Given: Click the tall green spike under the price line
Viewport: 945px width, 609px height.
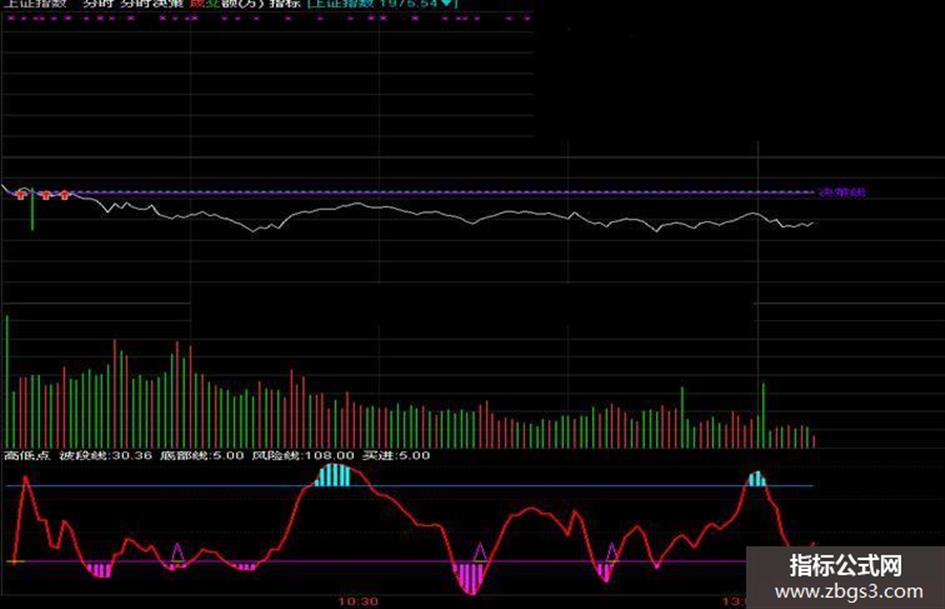Looking at the screenshot, I should [x=32, y=212].
